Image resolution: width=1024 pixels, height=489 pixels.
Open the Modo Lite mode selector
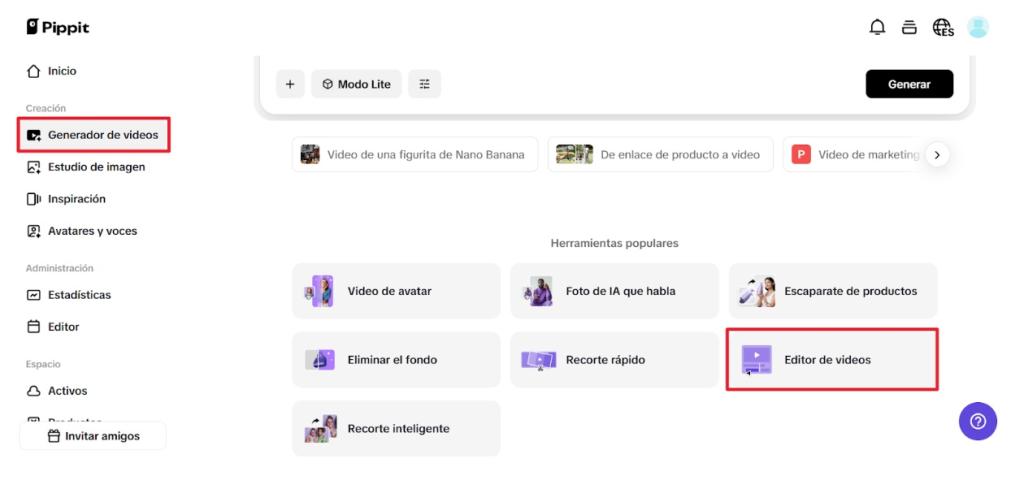point(356,84)
